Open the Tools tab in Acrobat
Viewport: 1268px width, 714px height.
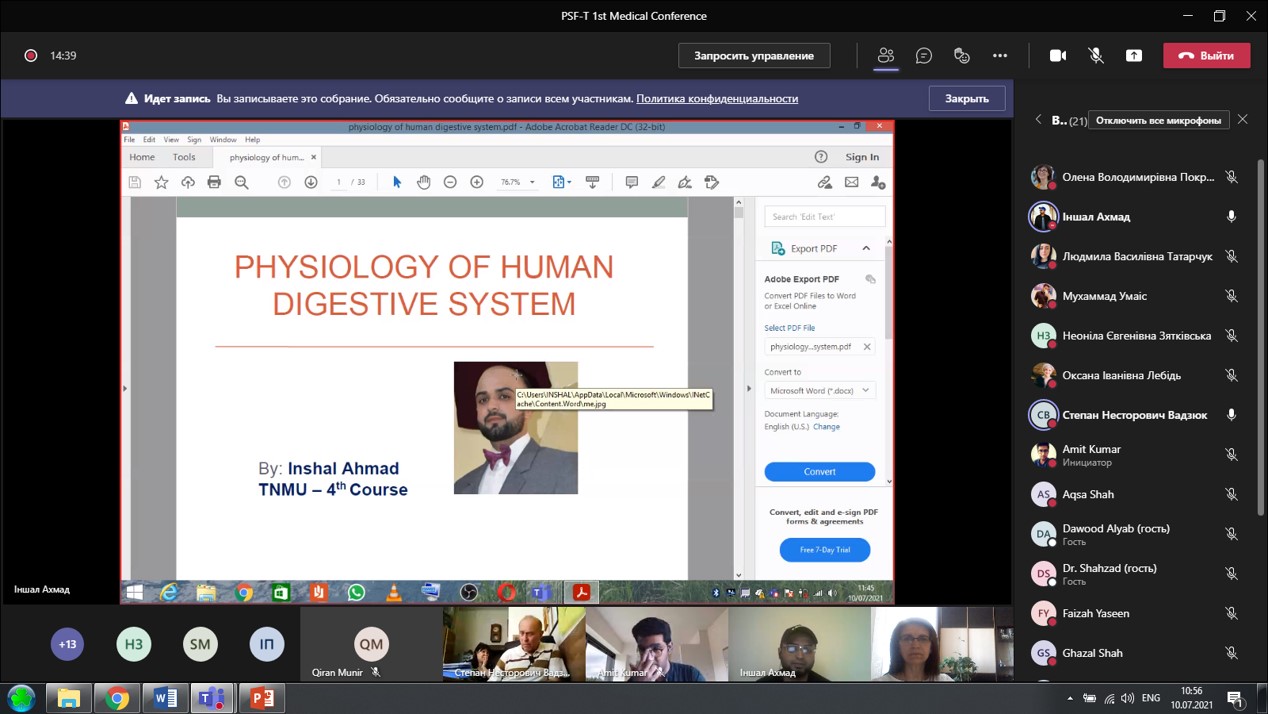coord(184,157)
